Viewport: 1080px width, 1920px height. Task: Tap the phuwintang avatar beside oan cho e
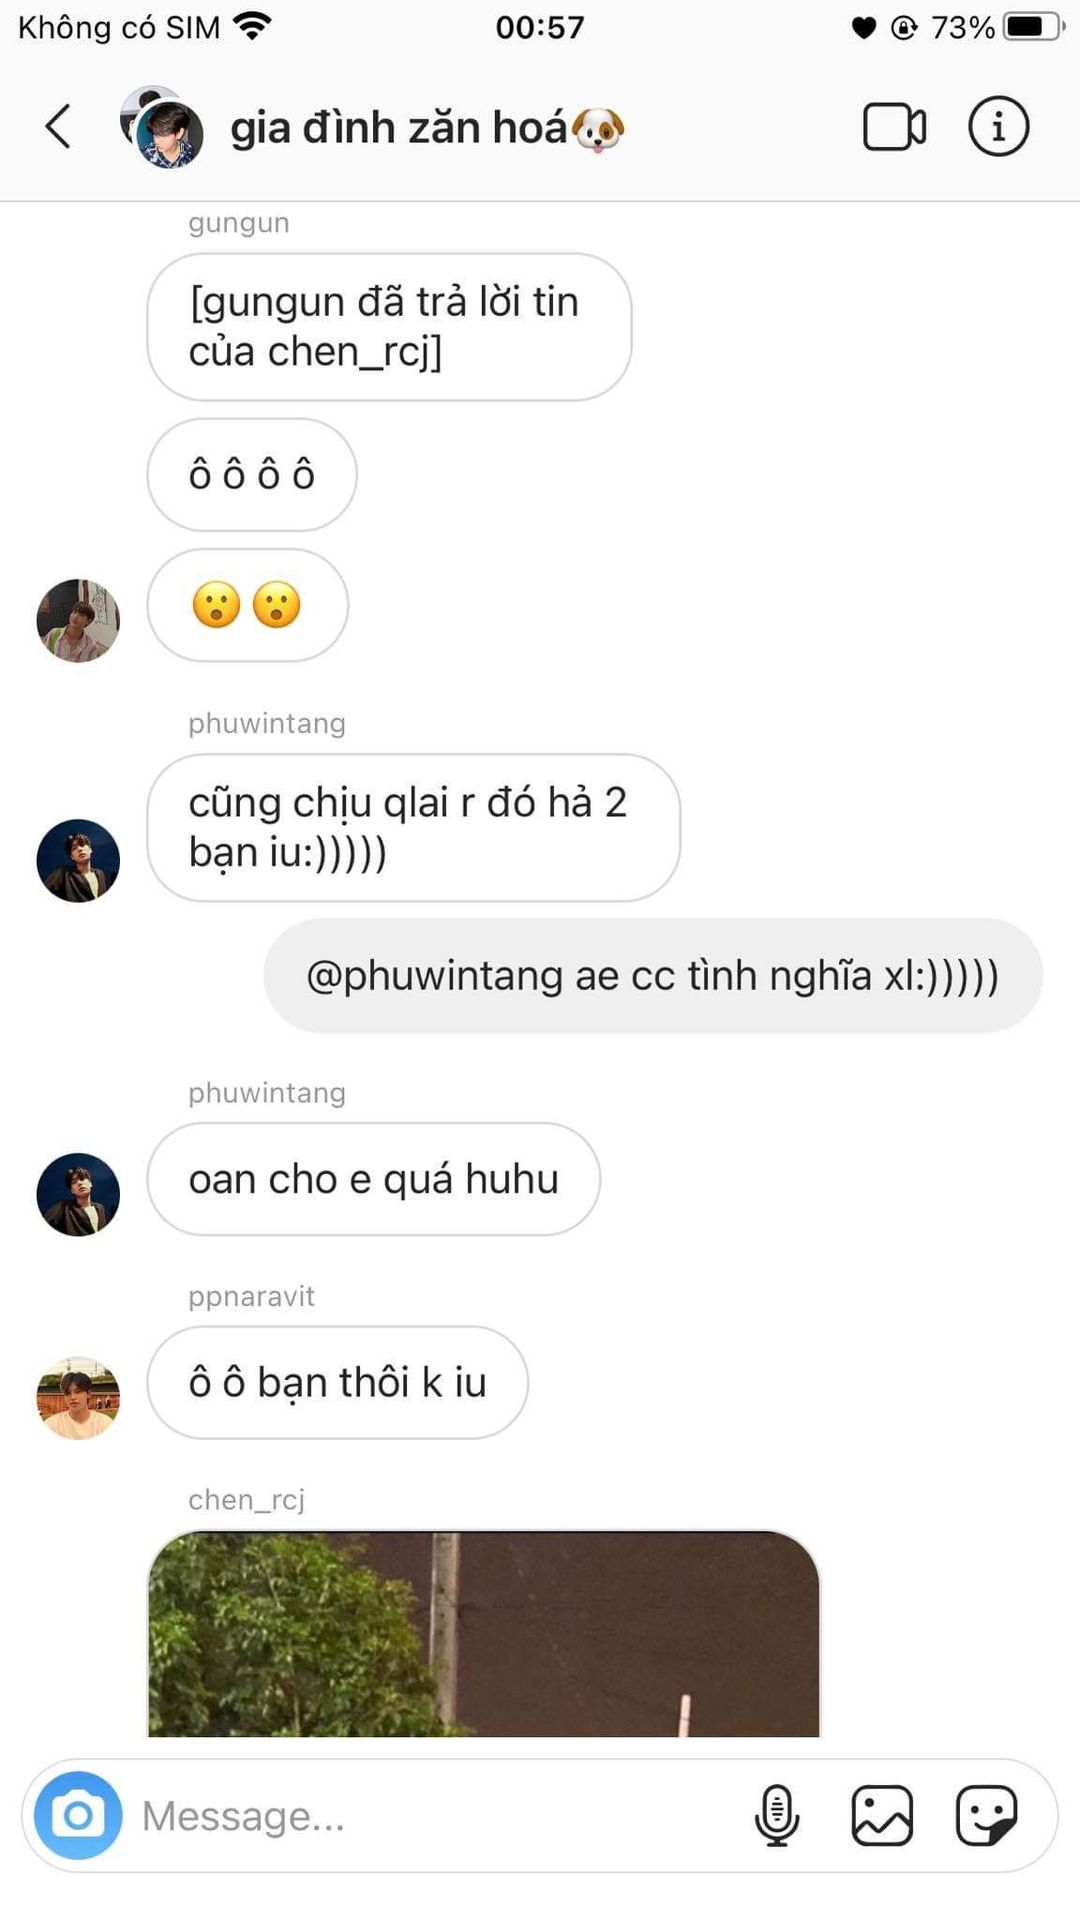coord(78,1194)
